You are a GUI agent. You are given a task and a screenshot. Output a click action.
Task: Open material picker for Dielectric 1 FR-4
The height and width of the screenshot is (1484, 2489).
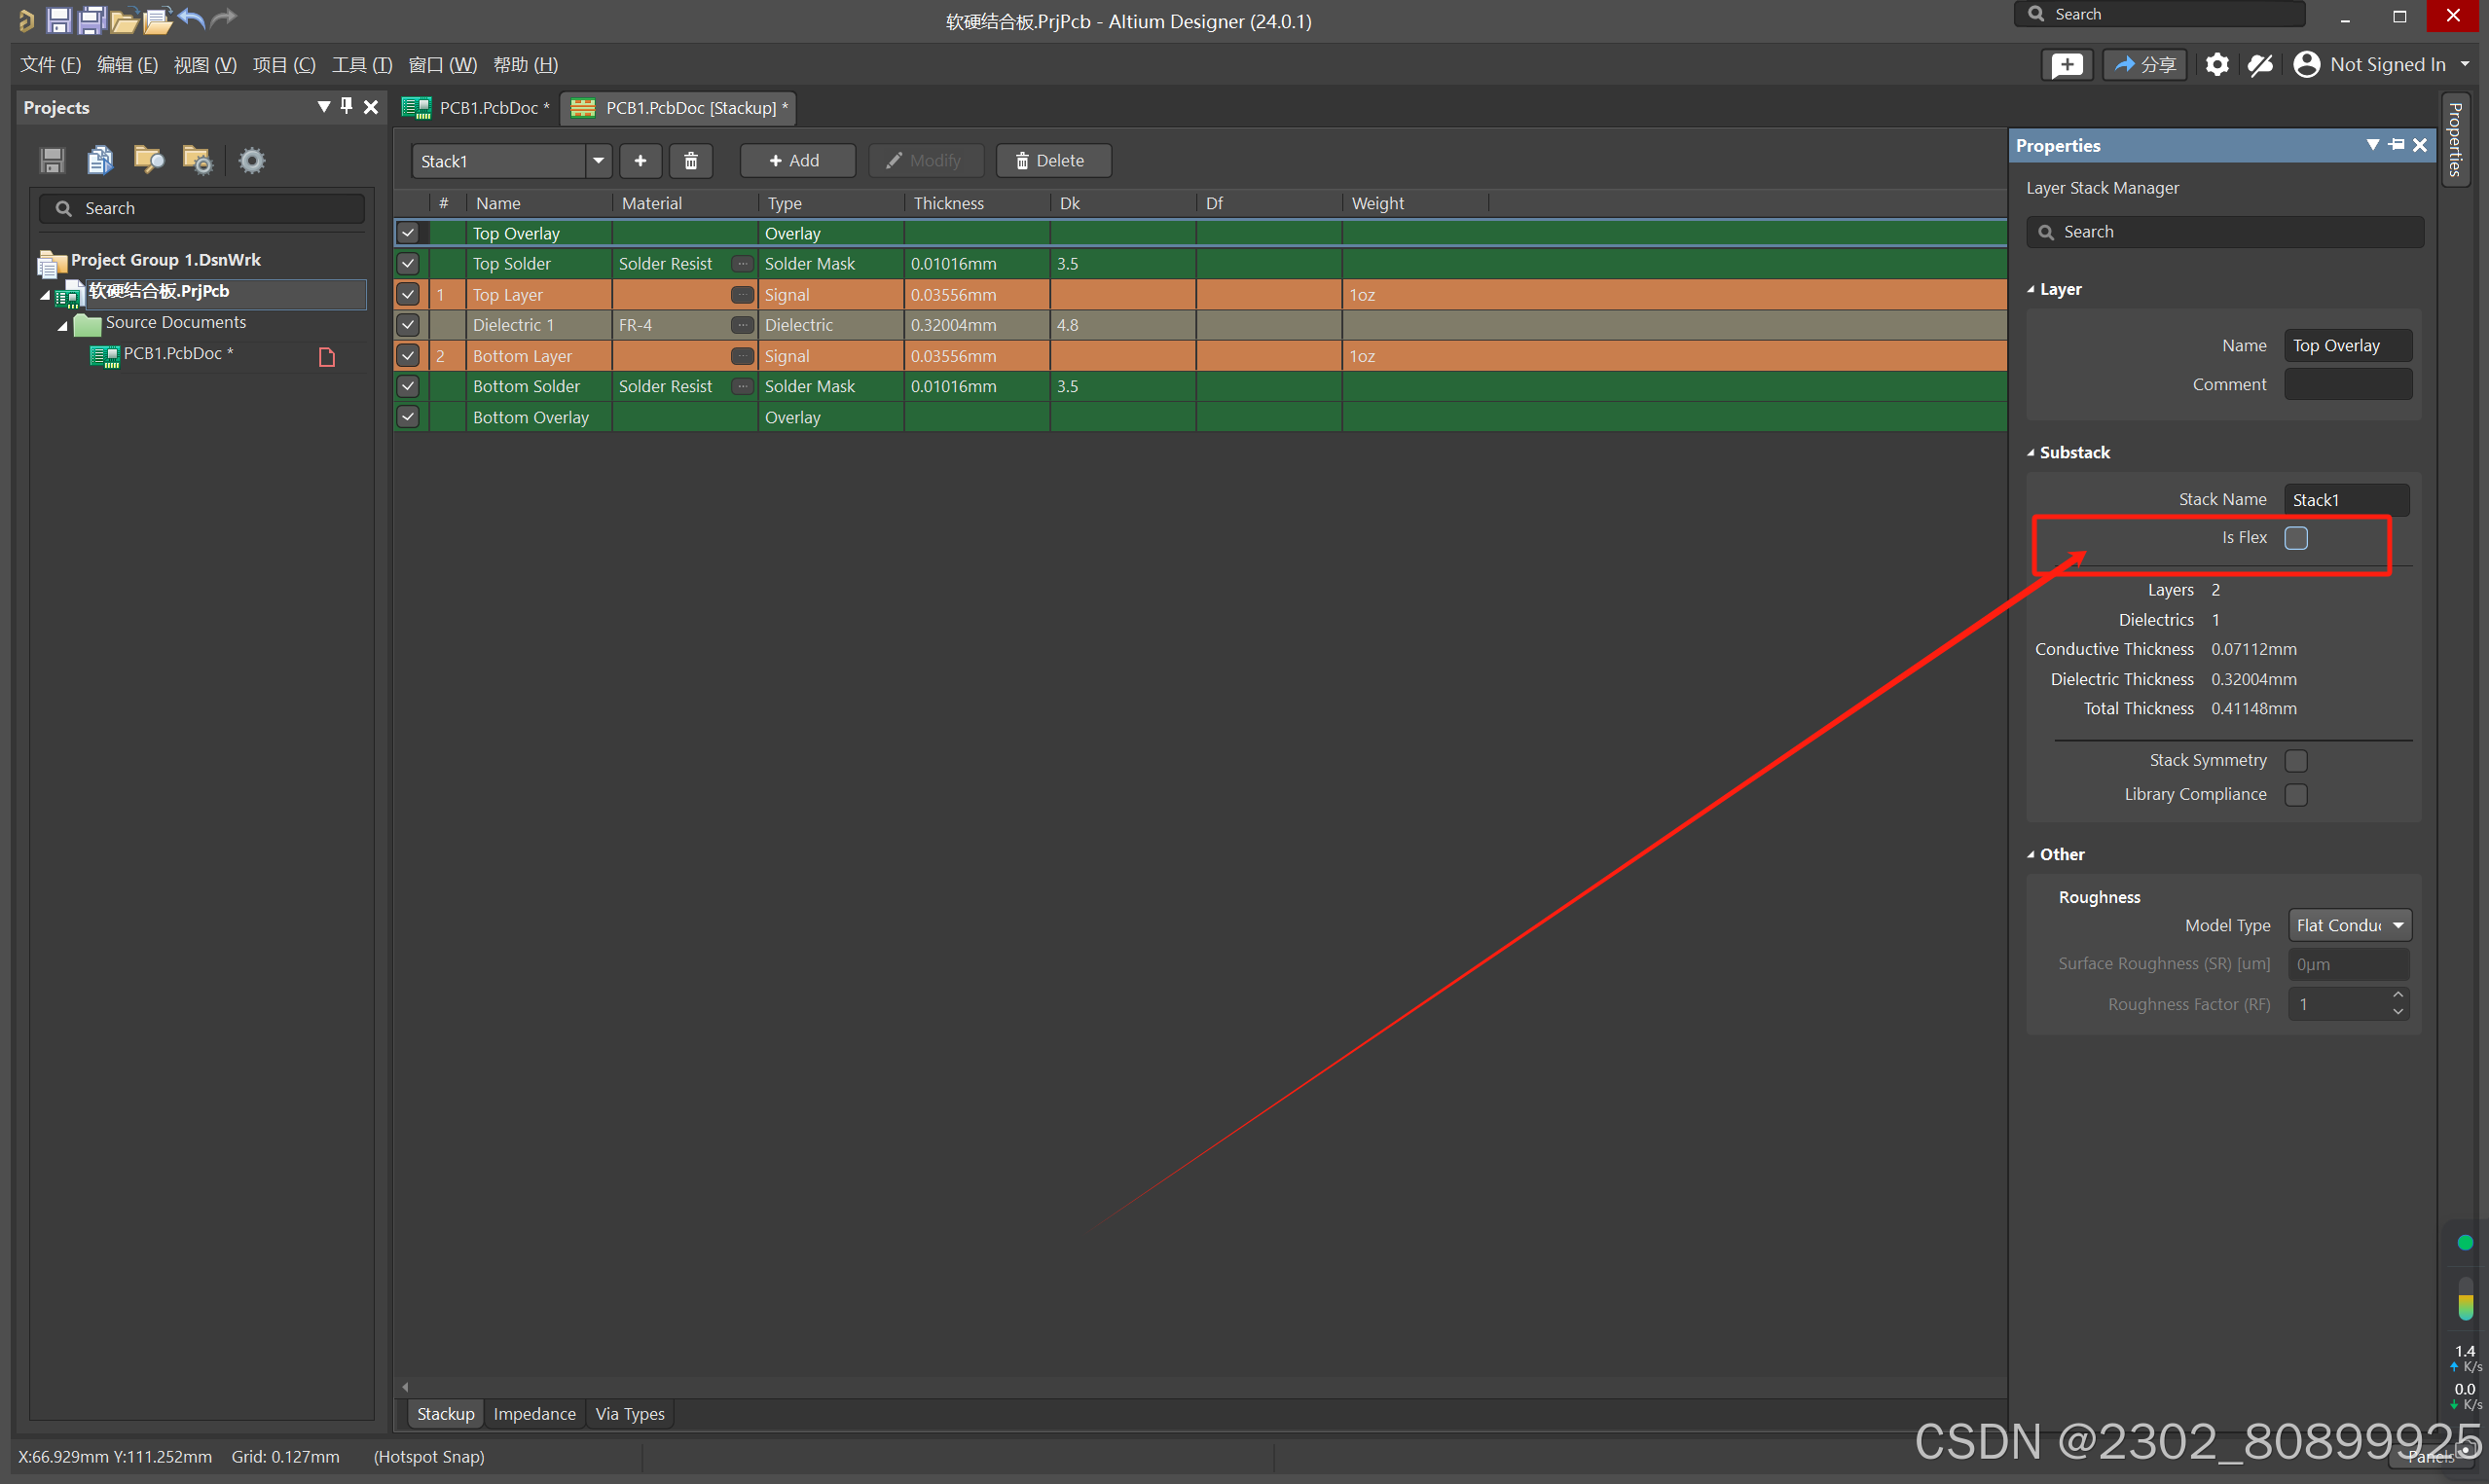coord(742,325)
